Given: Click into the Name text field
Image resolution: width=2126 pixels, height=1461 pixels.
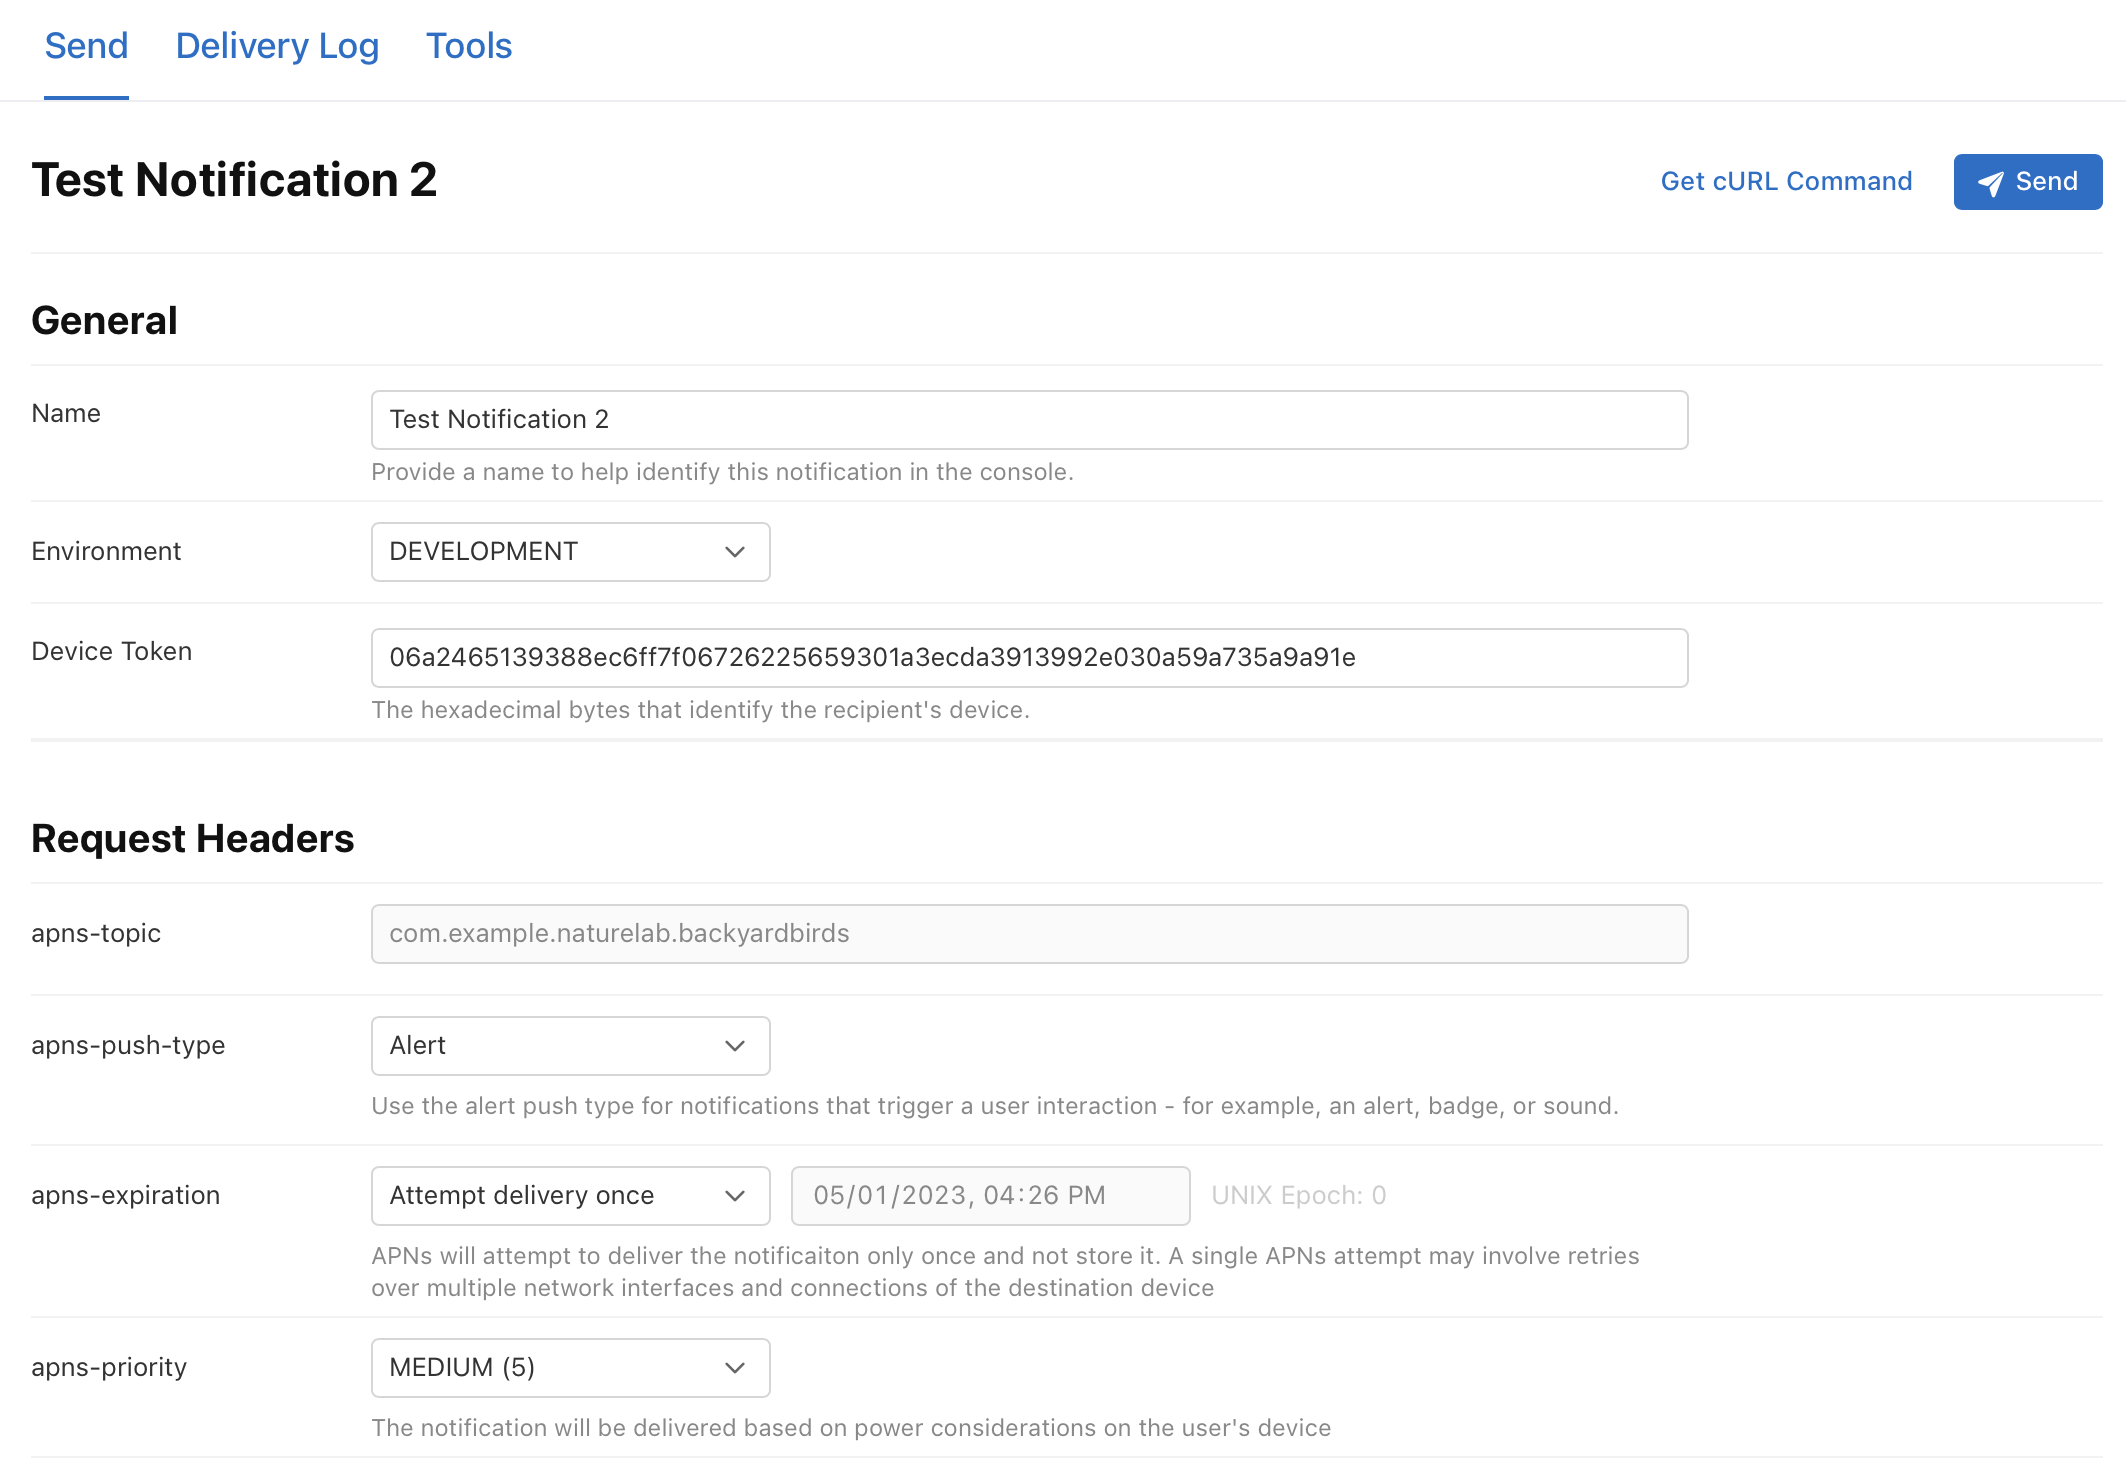Looking at the screenshot, I should pyautogui.click(x=1029, y=420).
